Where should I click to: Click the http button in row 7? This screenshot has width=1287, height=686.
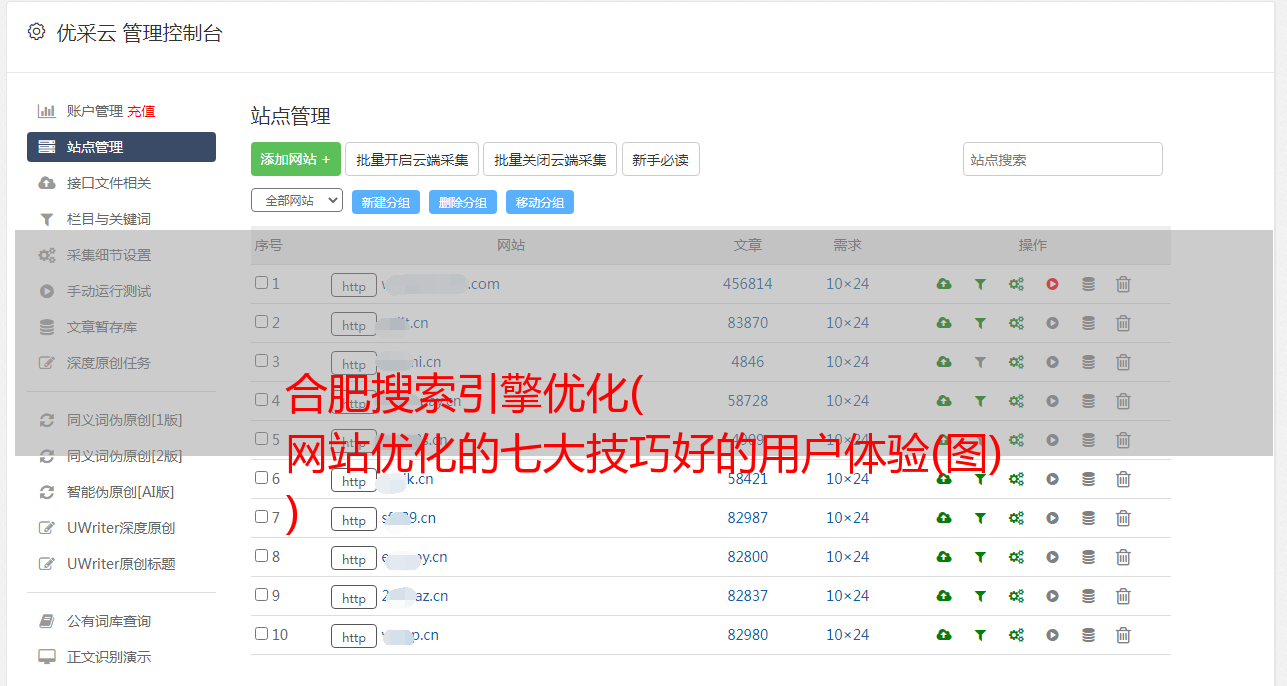[x=354, y=520]
